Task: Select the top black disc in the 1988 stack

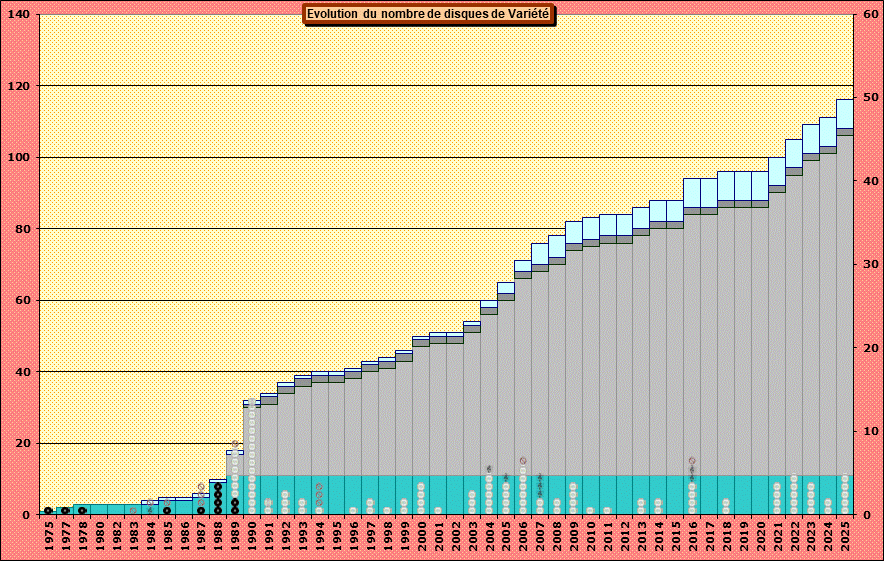Action: pos(218,486)
